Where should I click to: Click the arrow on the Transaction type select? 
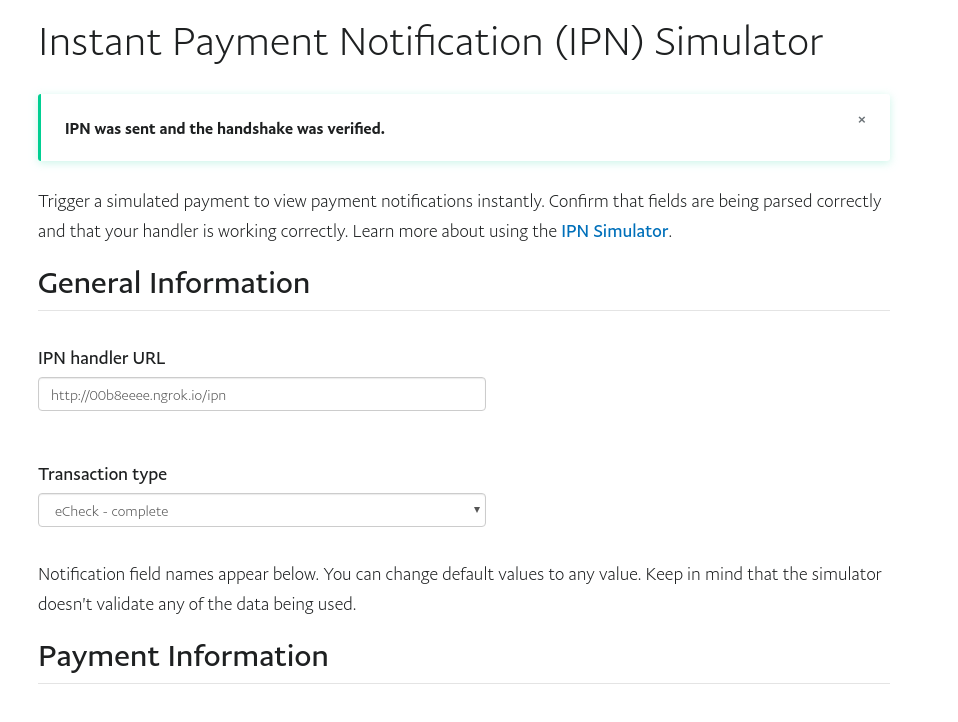[x=476, y=510]
